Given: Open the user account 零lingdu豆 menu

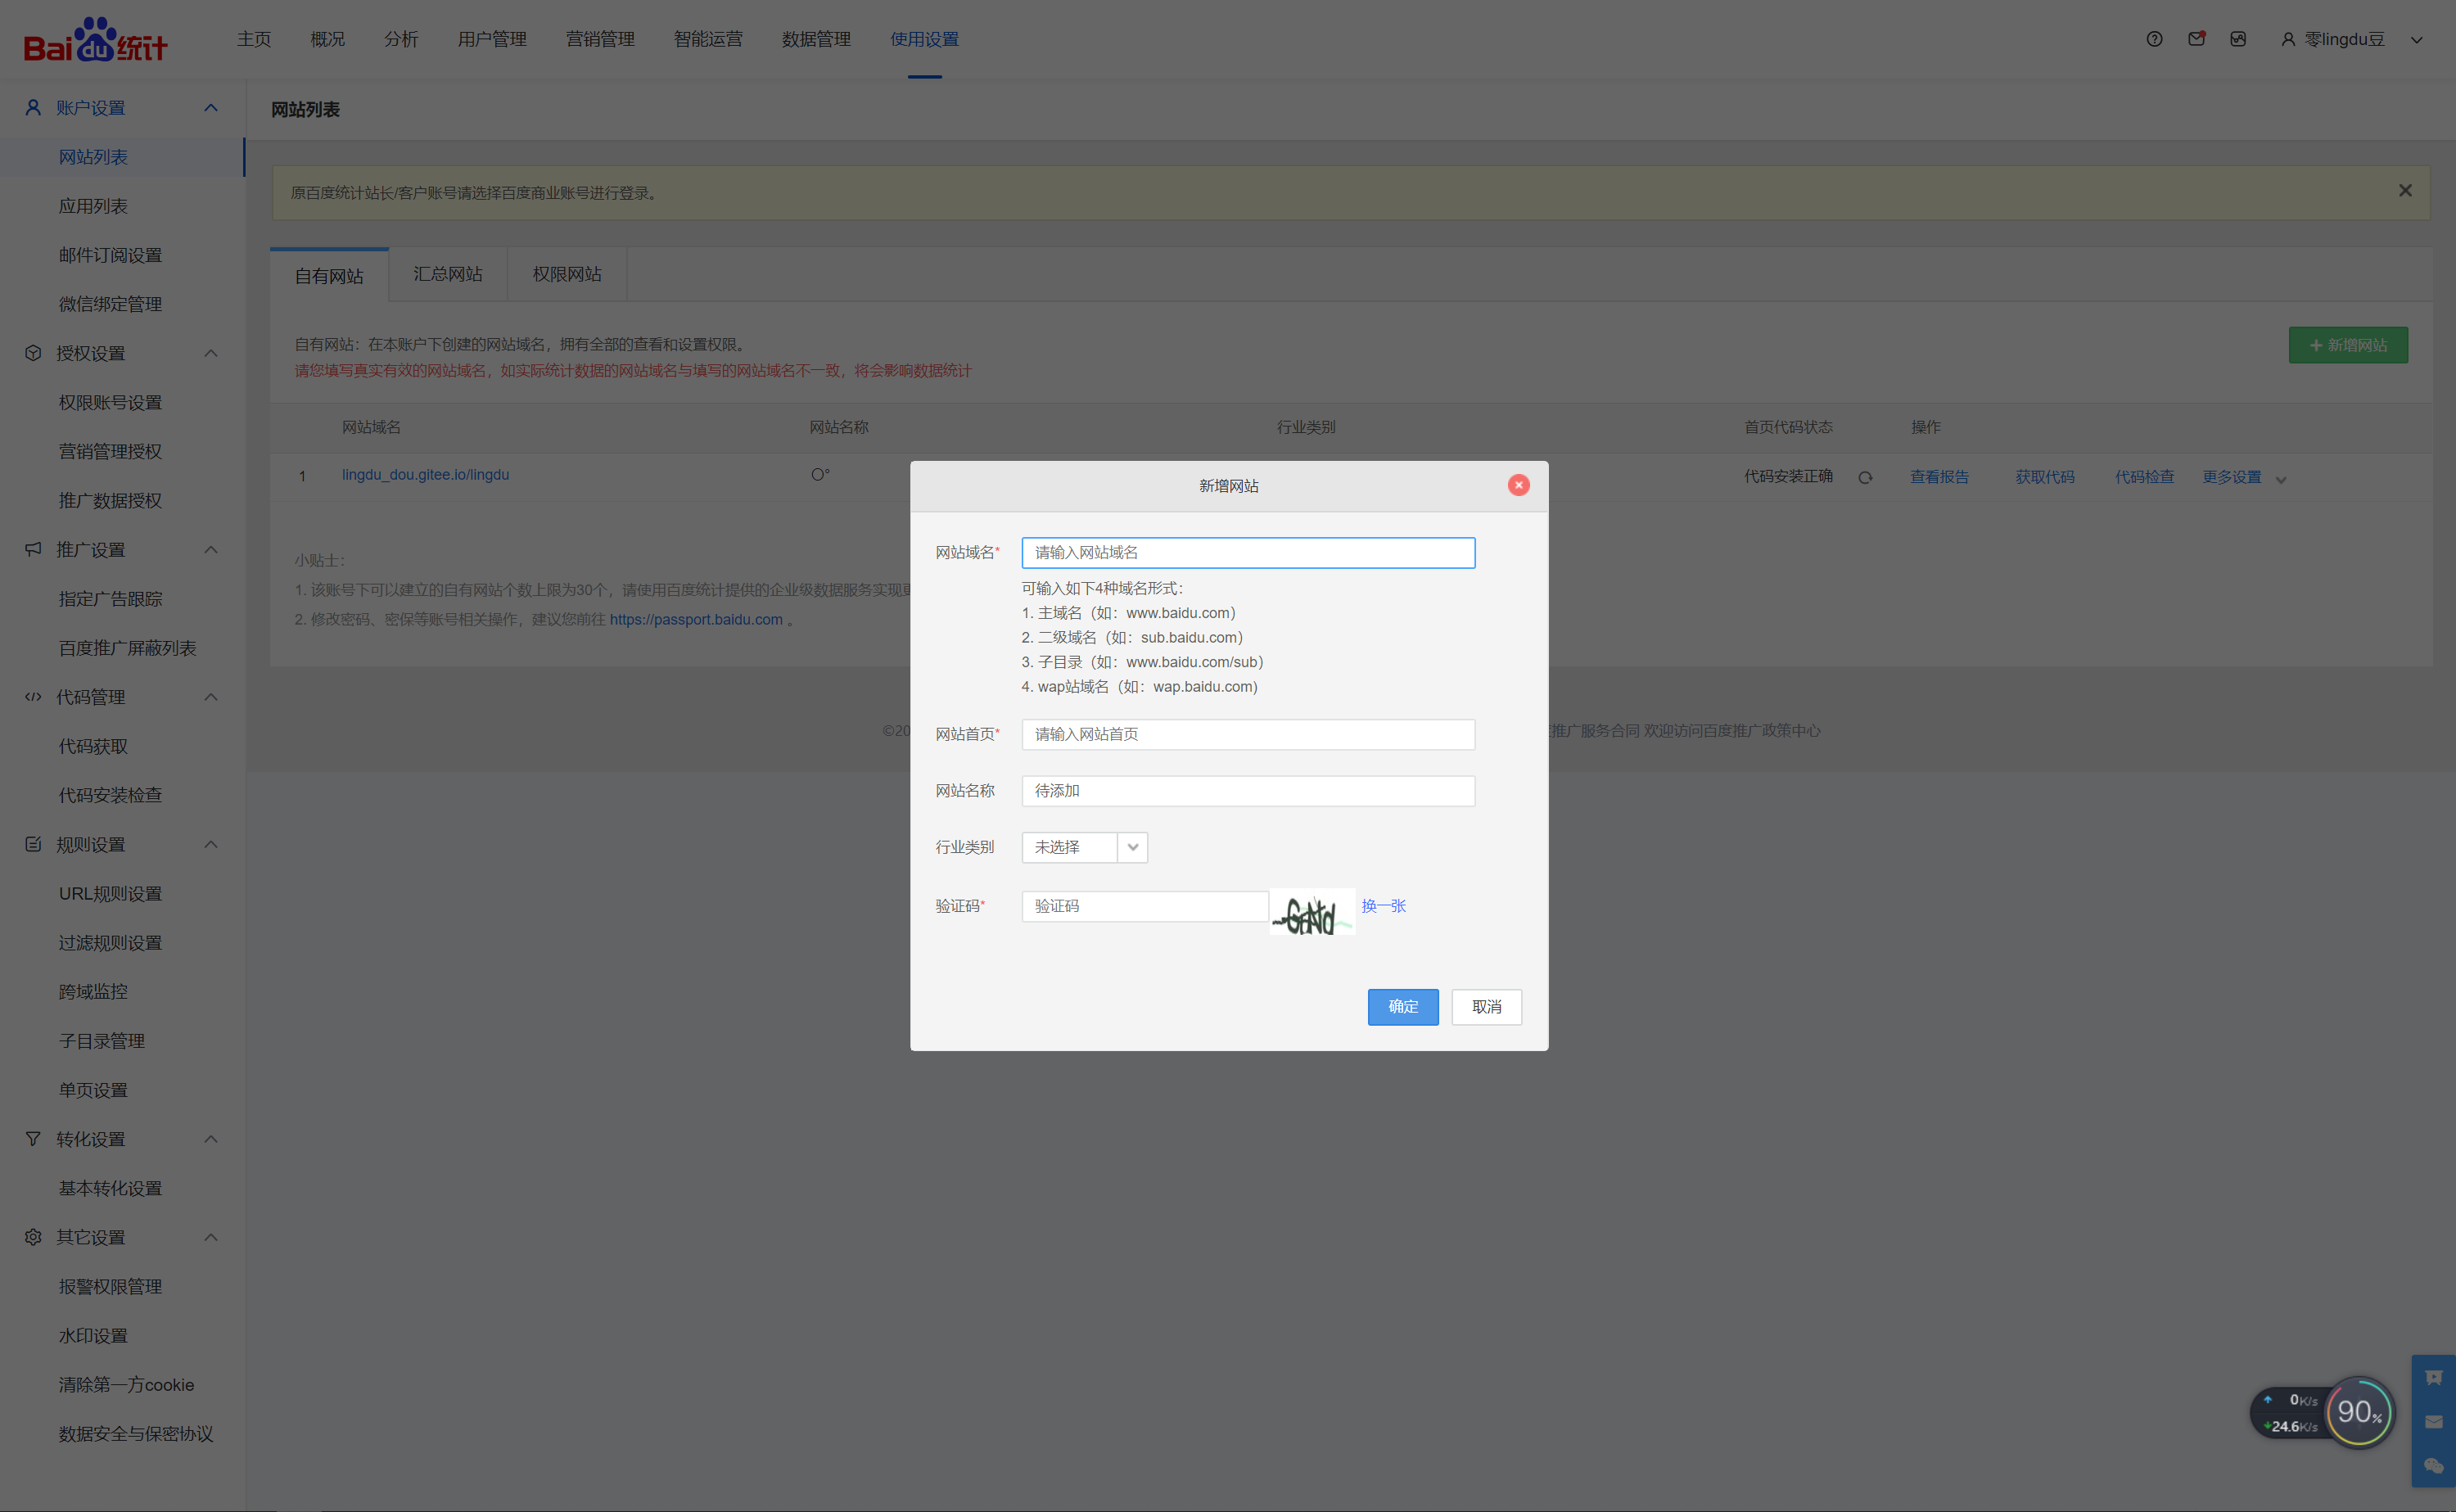Looking at the screenshot, I should tap(2344, 39).
